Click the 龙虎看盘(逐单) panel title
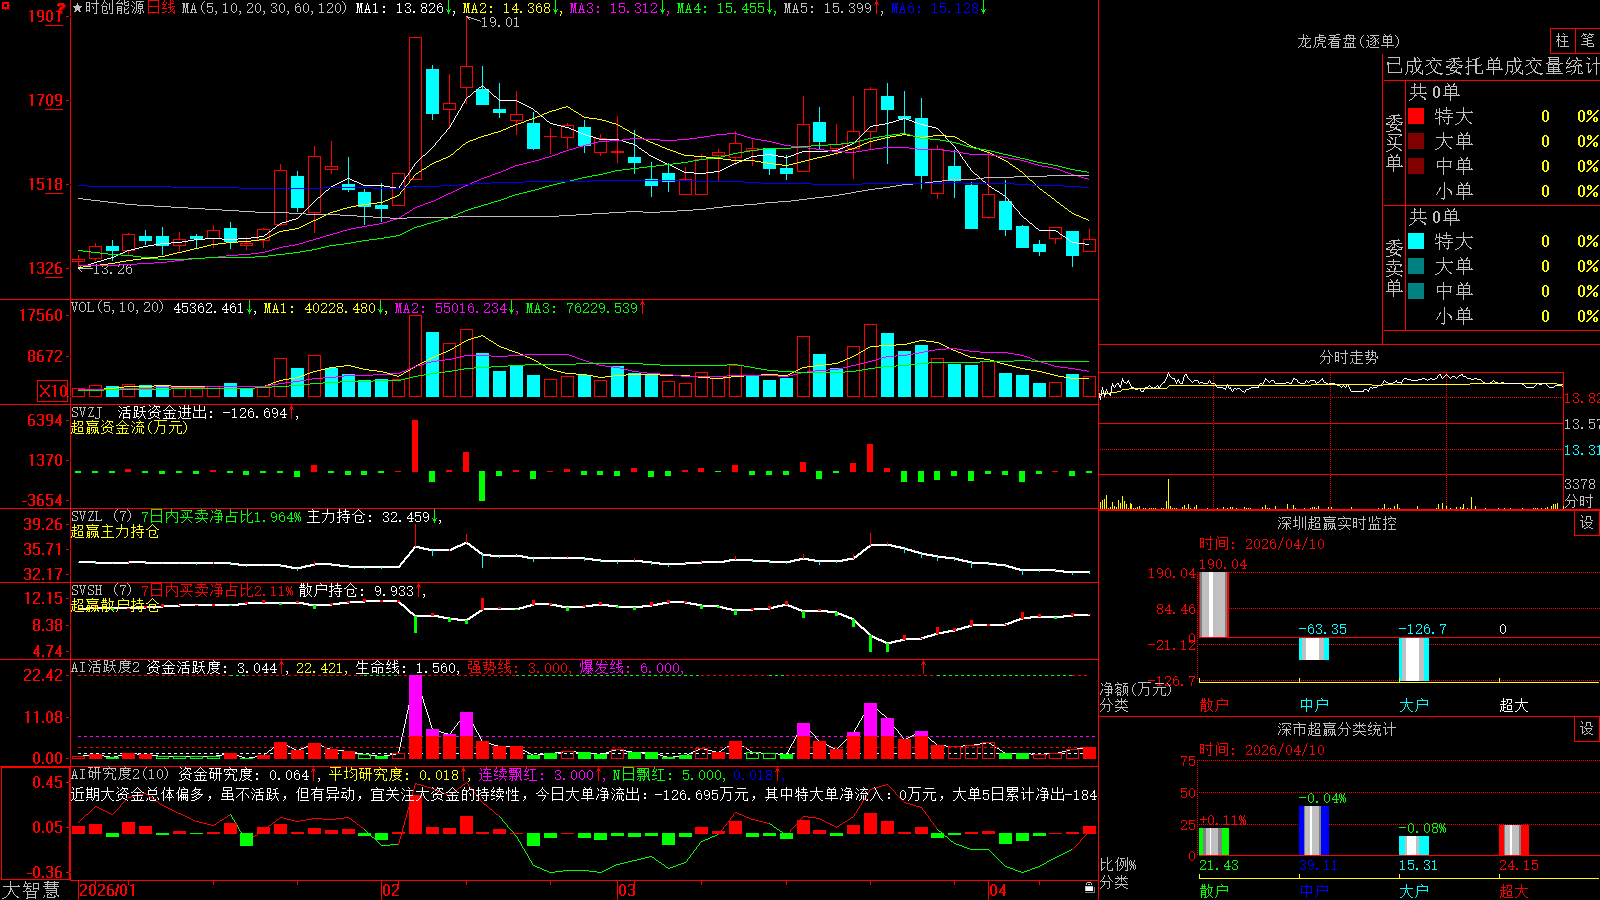The image size is (1600, 900). coord(1348,41)
